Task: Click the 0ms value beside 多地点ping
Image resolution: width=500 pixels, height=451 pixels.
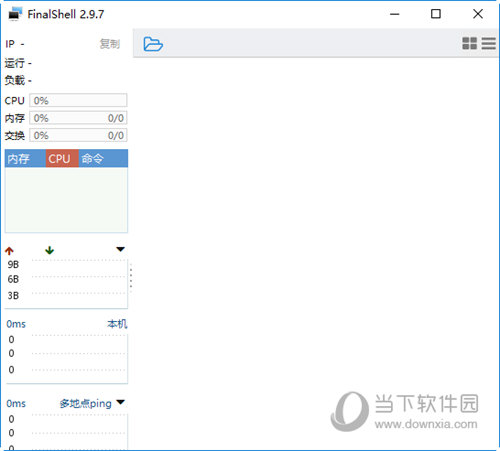Action: (16, 403)
